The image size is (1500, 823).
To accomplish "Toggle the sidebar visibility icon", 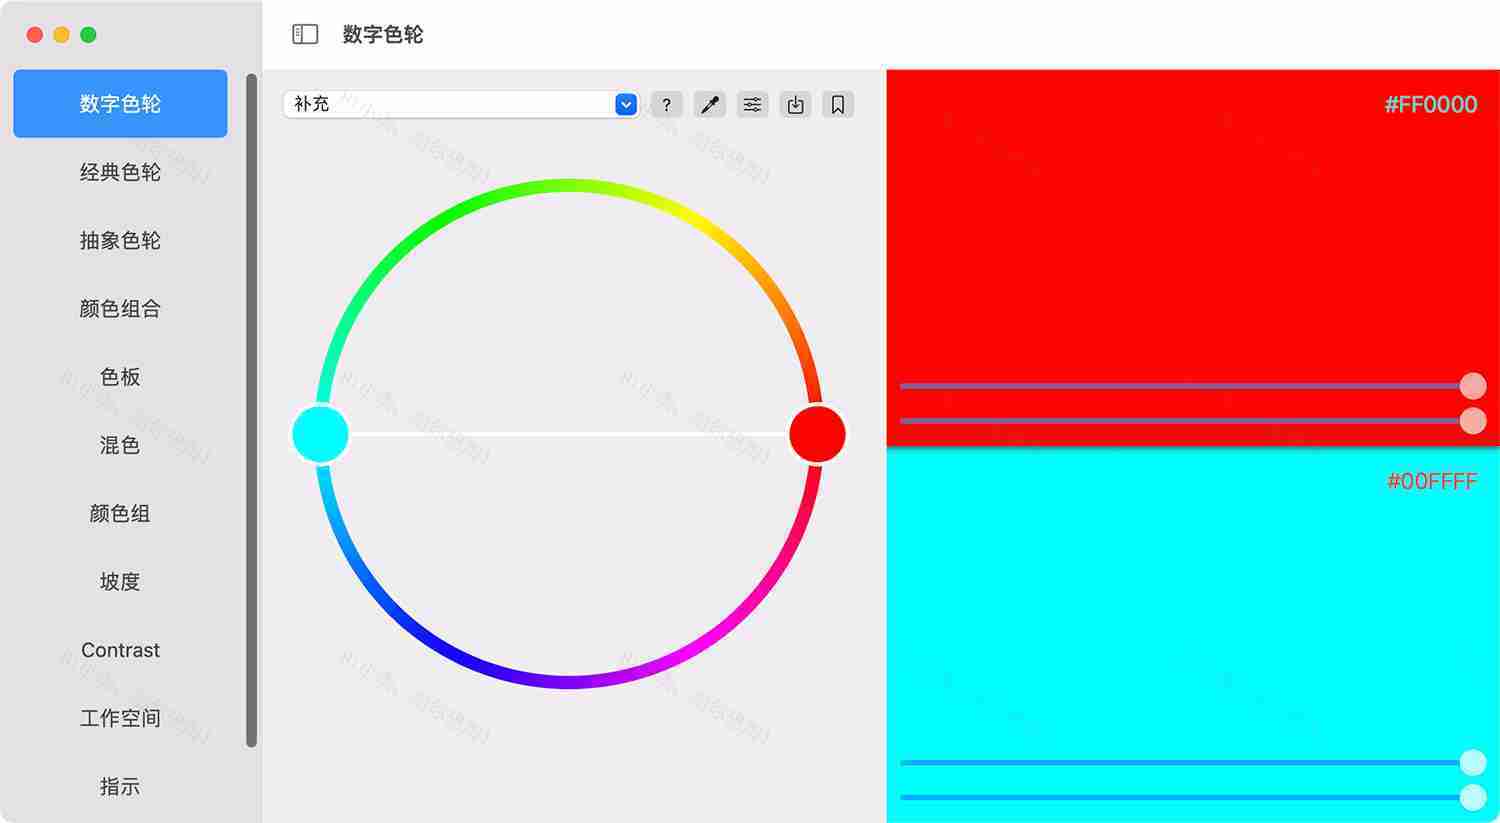I will (303, 33).
